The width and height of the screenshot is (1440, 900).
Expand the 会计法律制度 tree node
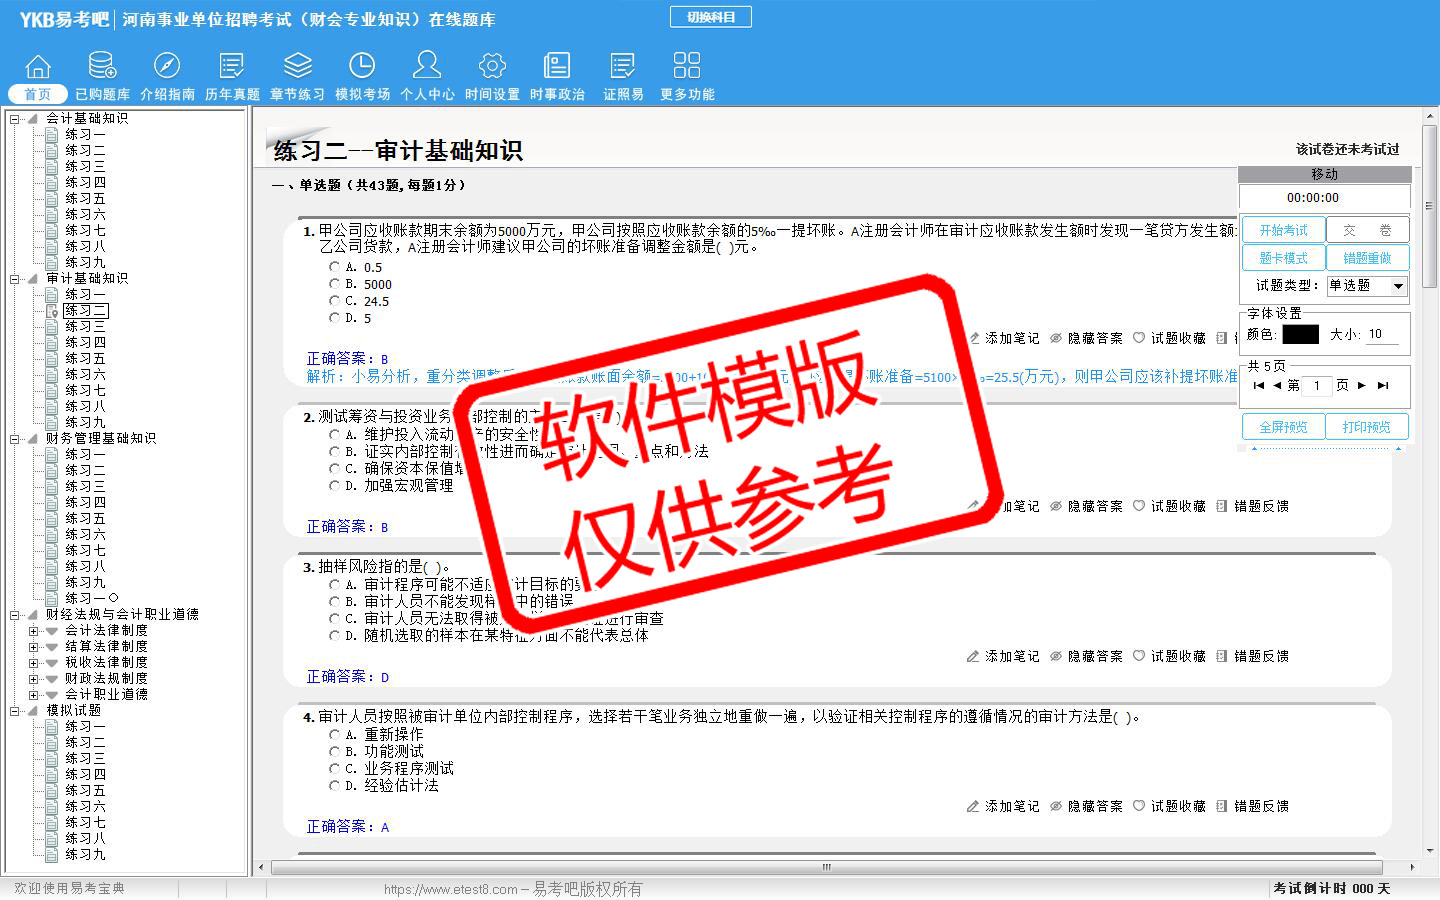[x=33, y=631]
